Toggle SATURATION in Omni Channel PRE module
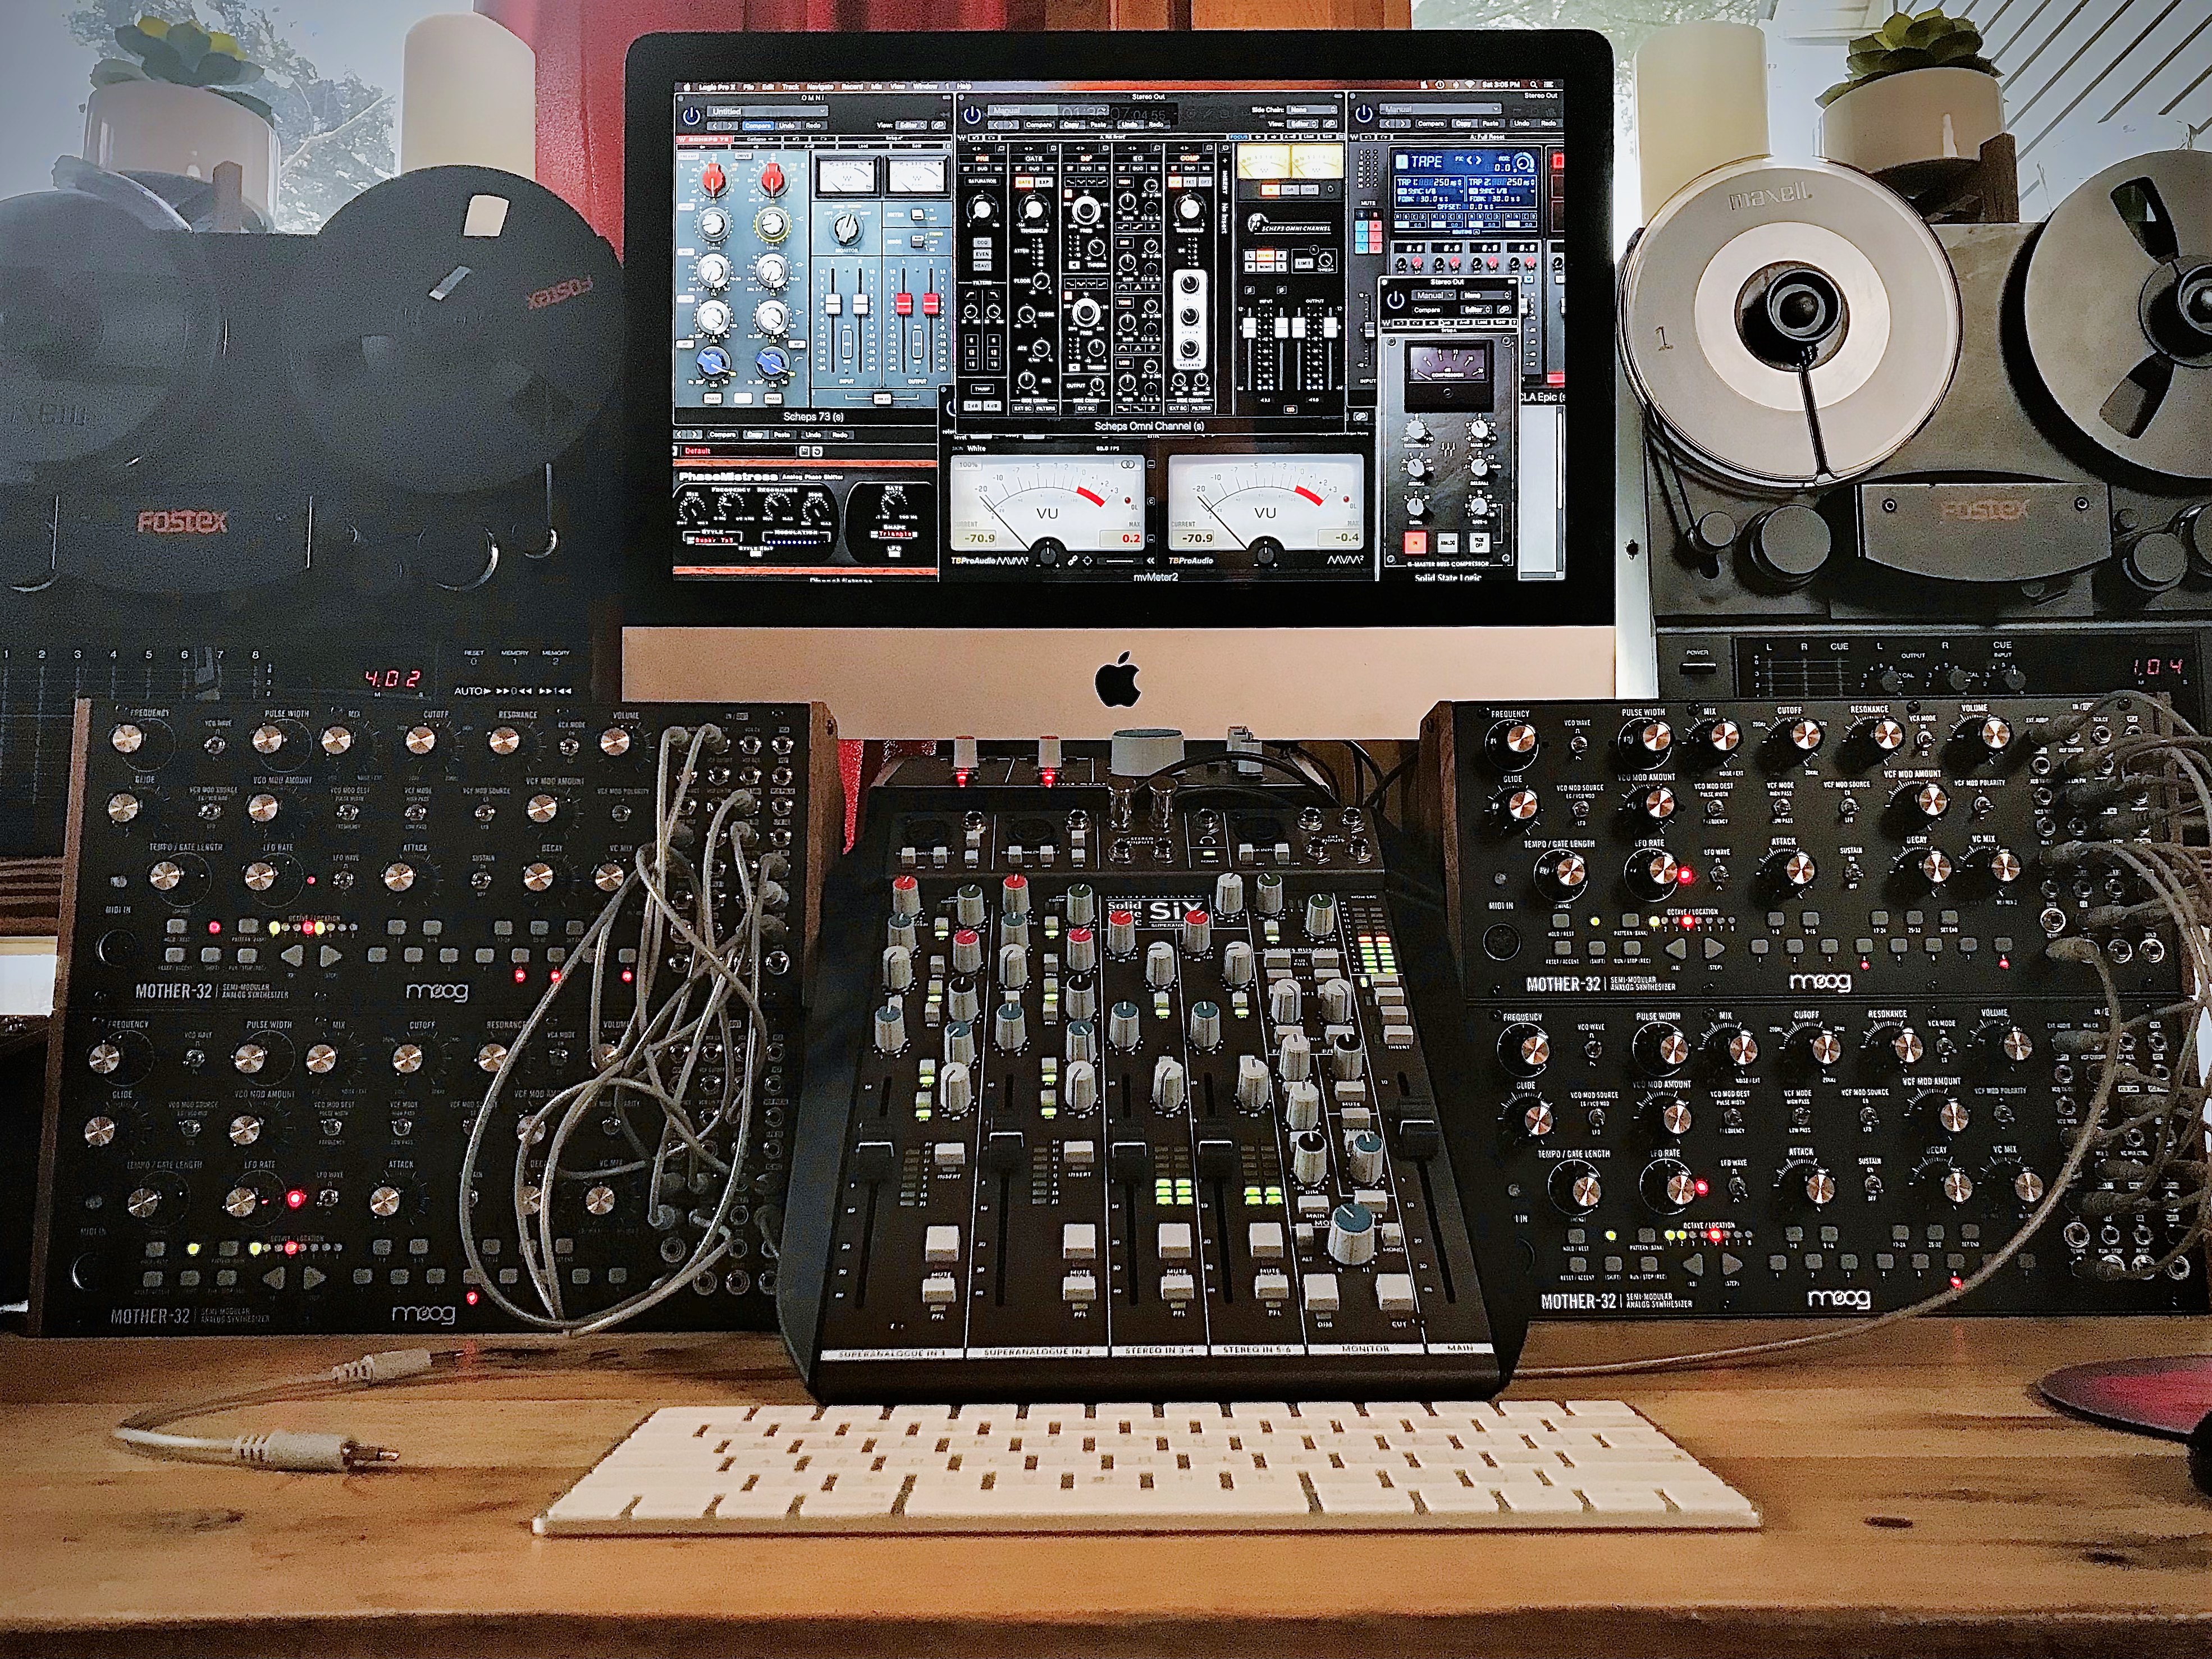2212x1659 pixels. (983, 181)
